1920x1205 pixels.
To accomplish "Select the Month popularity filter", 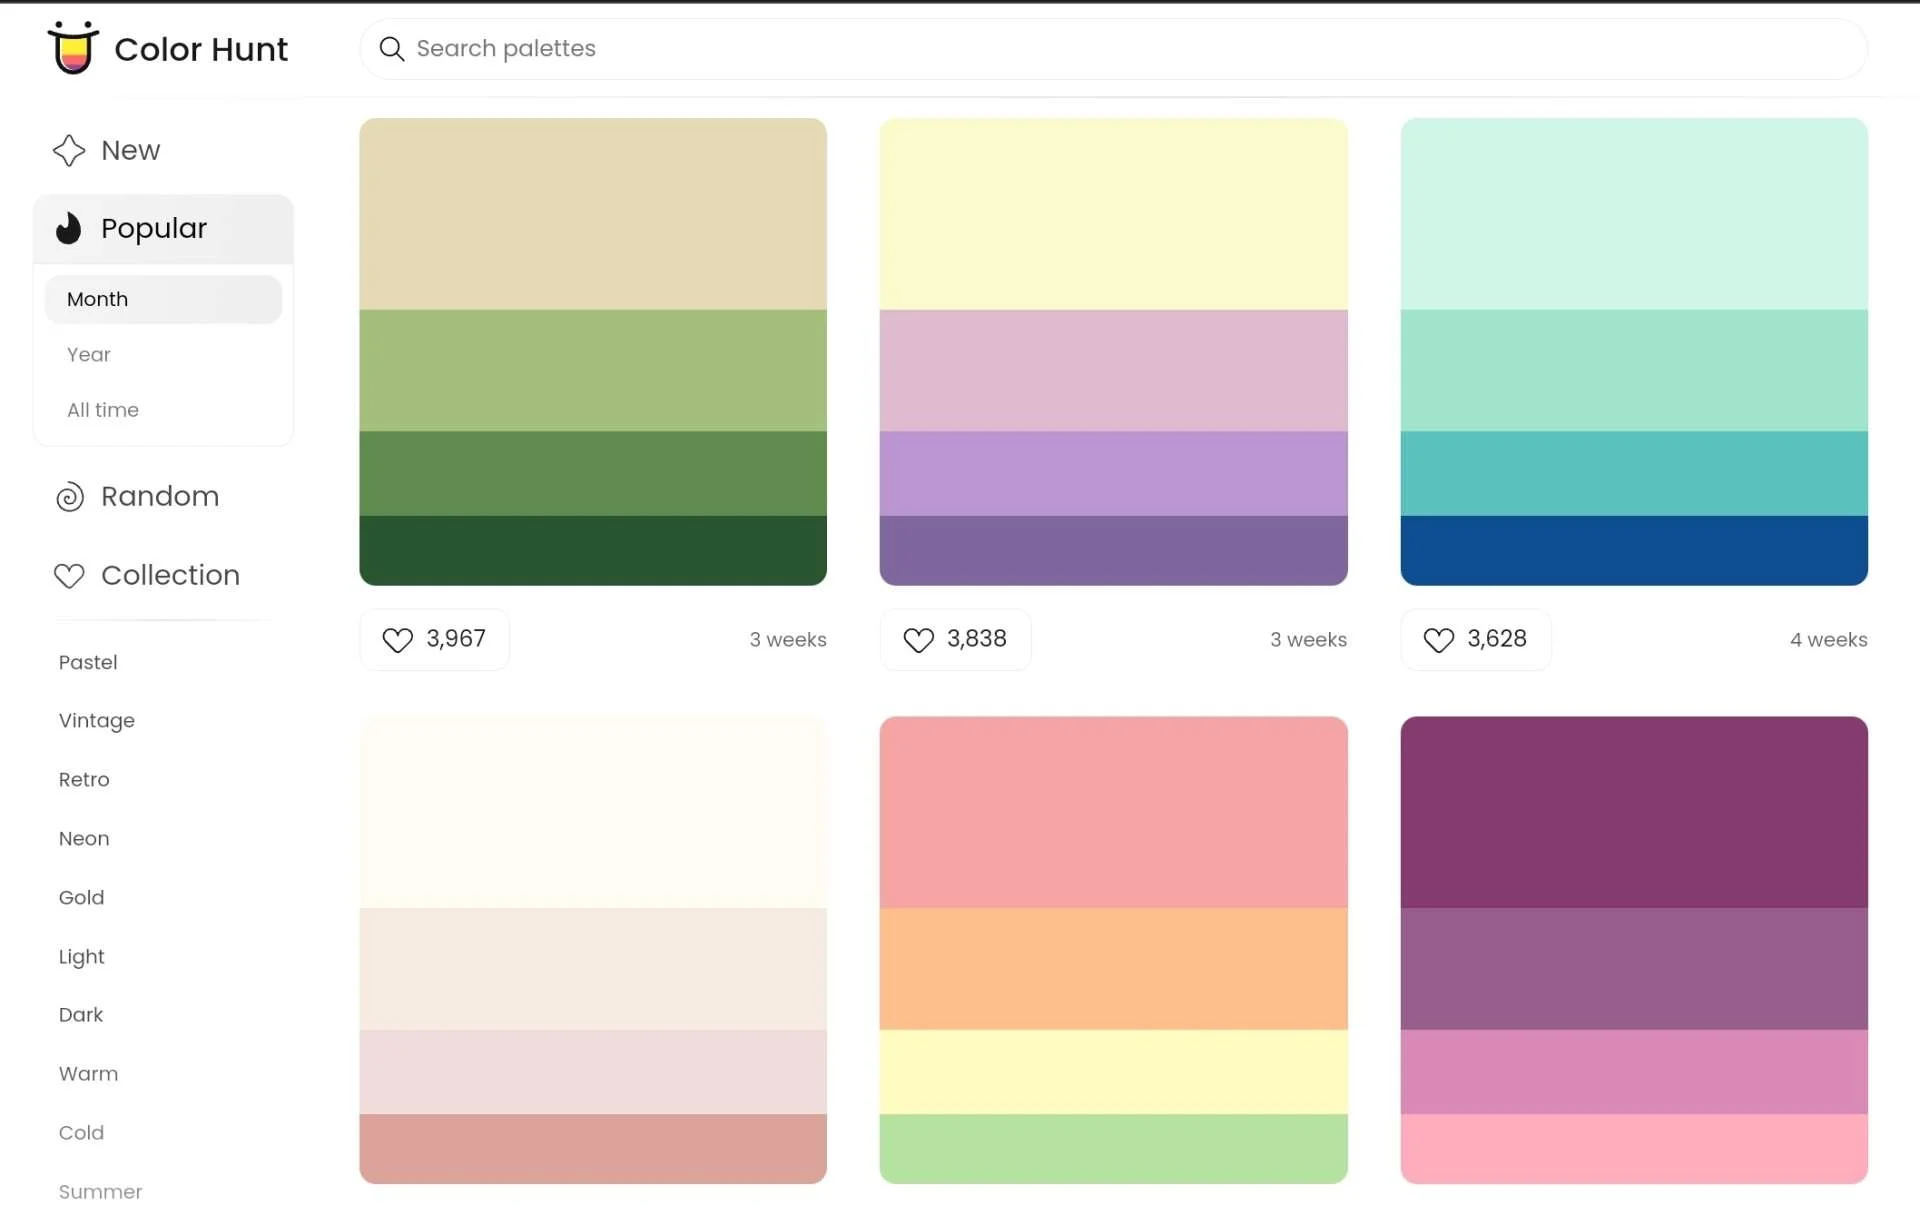I will pos(163,299).
